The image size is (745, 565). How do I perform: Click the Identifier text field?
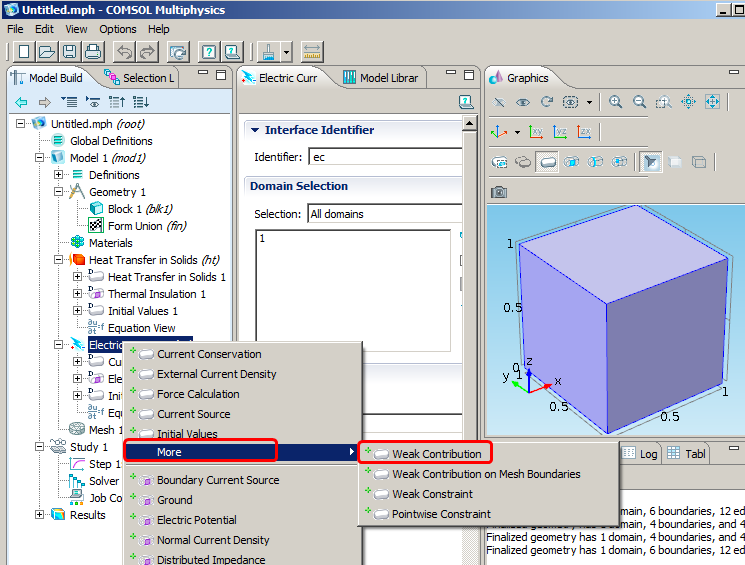[x=385, y=157]
